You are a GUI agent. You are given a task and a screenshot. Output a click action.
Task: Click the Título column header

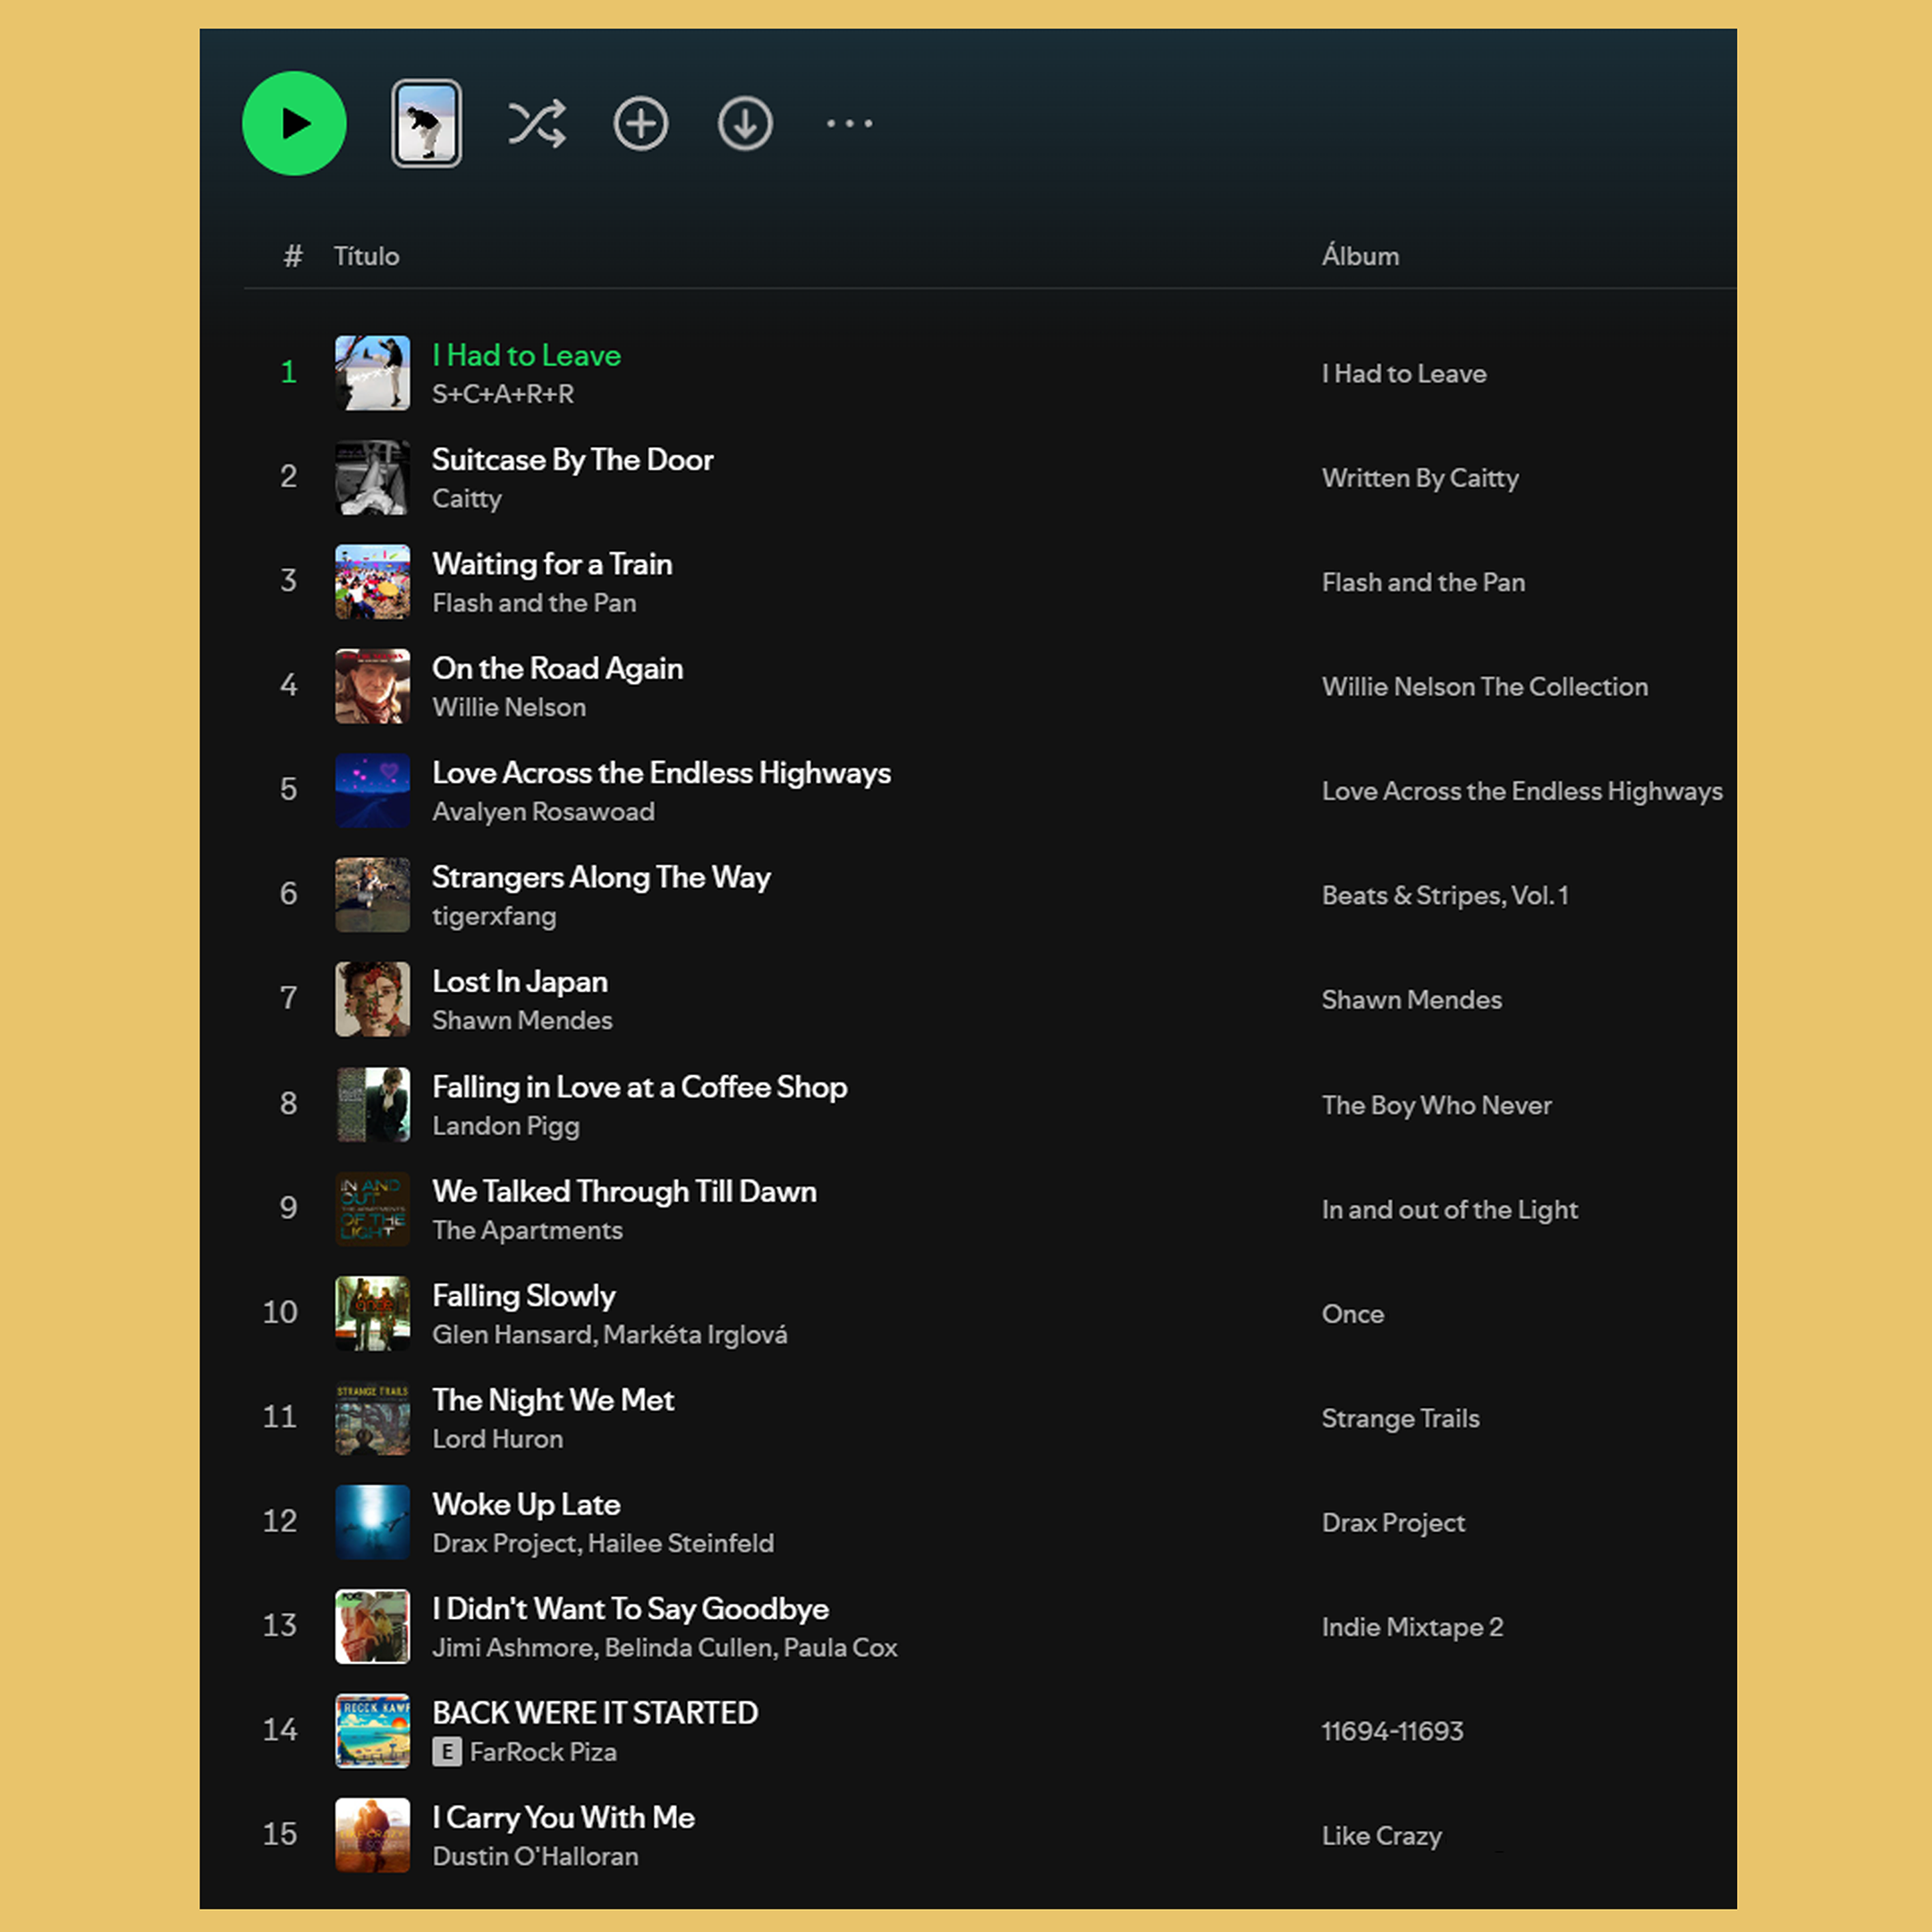click(x=366, y=256)
